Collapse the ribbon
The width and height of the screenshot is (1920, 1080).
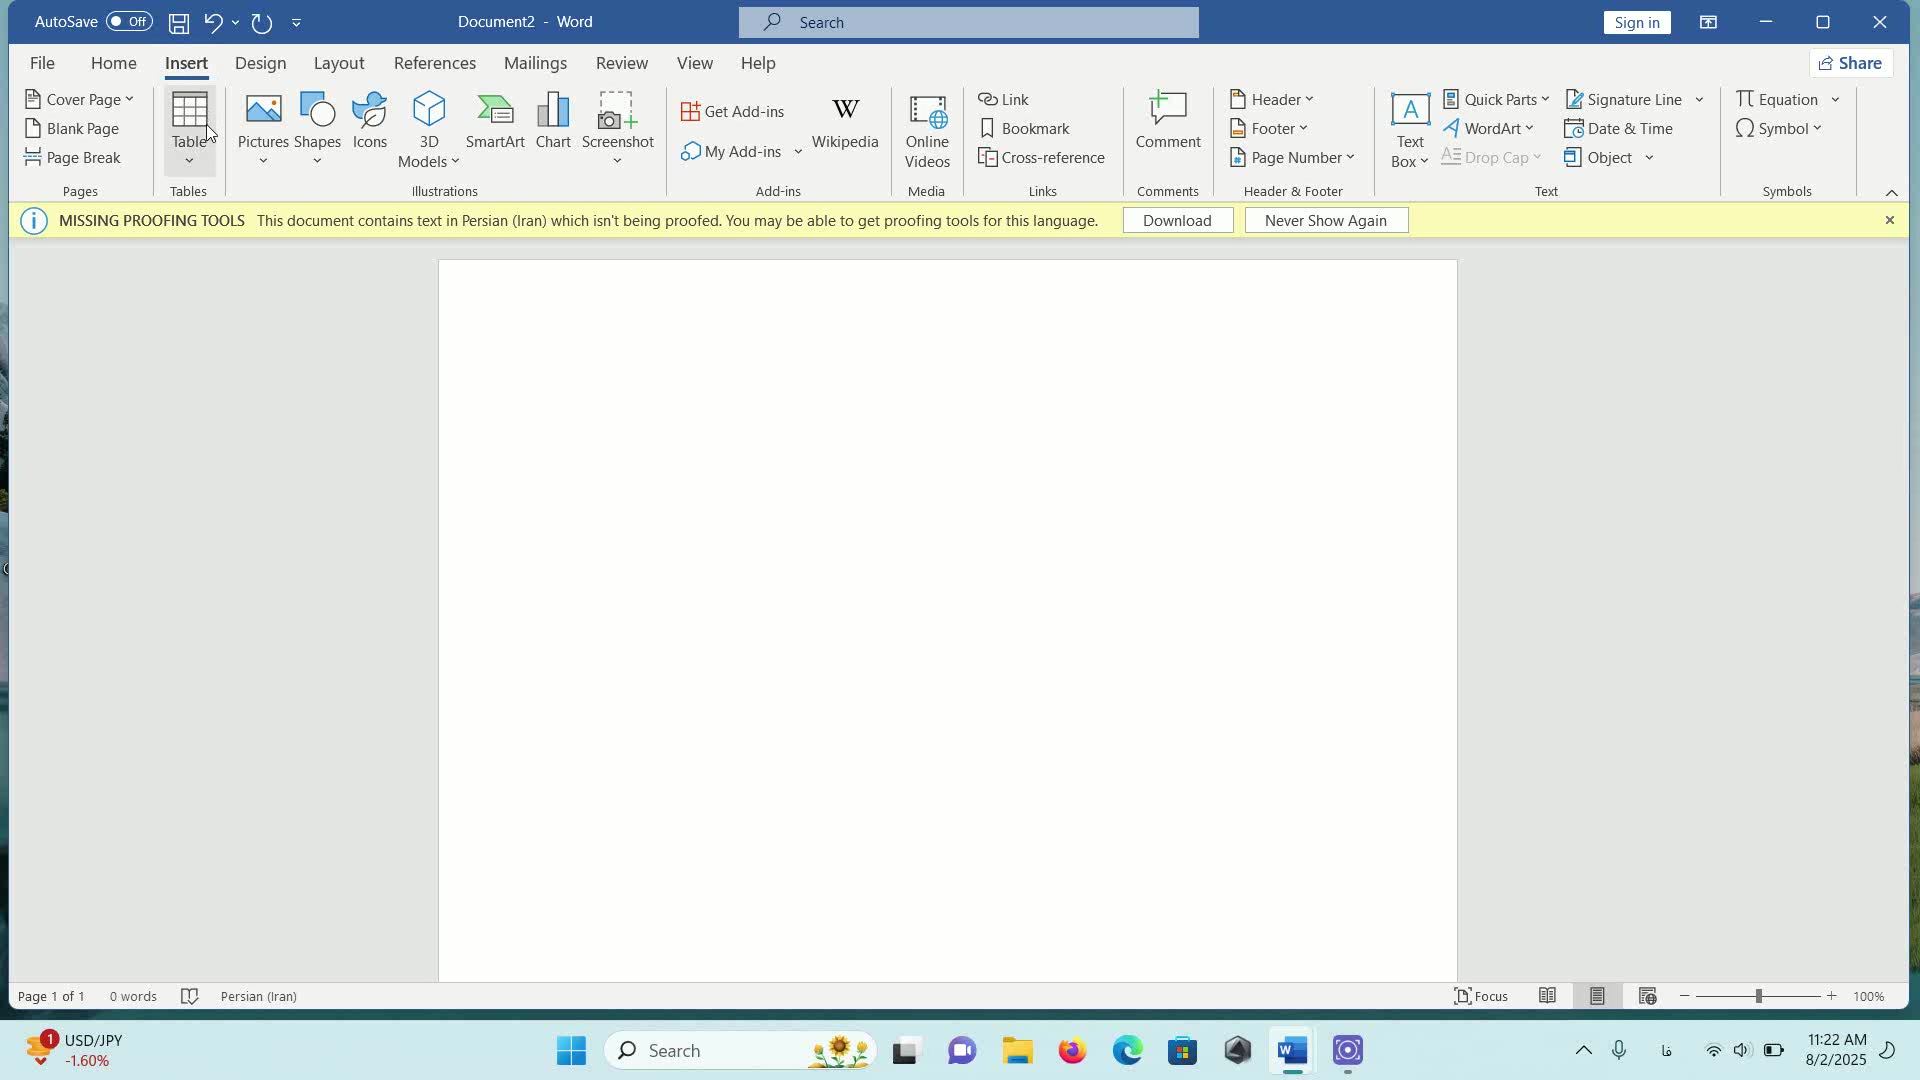click(1891, 192)
